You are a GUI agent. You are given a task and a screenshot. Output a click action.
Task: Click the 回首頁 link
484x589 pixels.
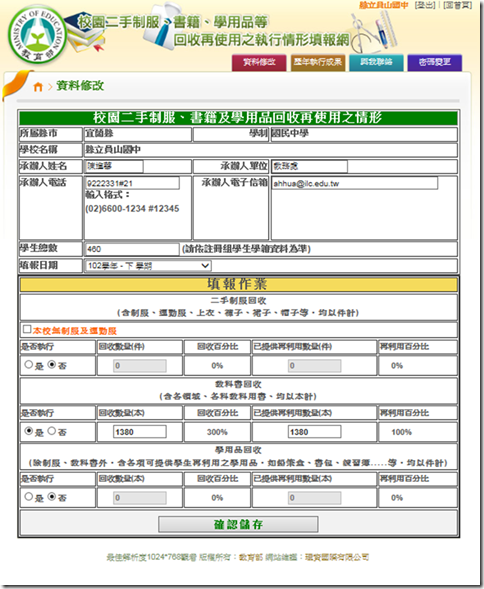coord(457,5)
